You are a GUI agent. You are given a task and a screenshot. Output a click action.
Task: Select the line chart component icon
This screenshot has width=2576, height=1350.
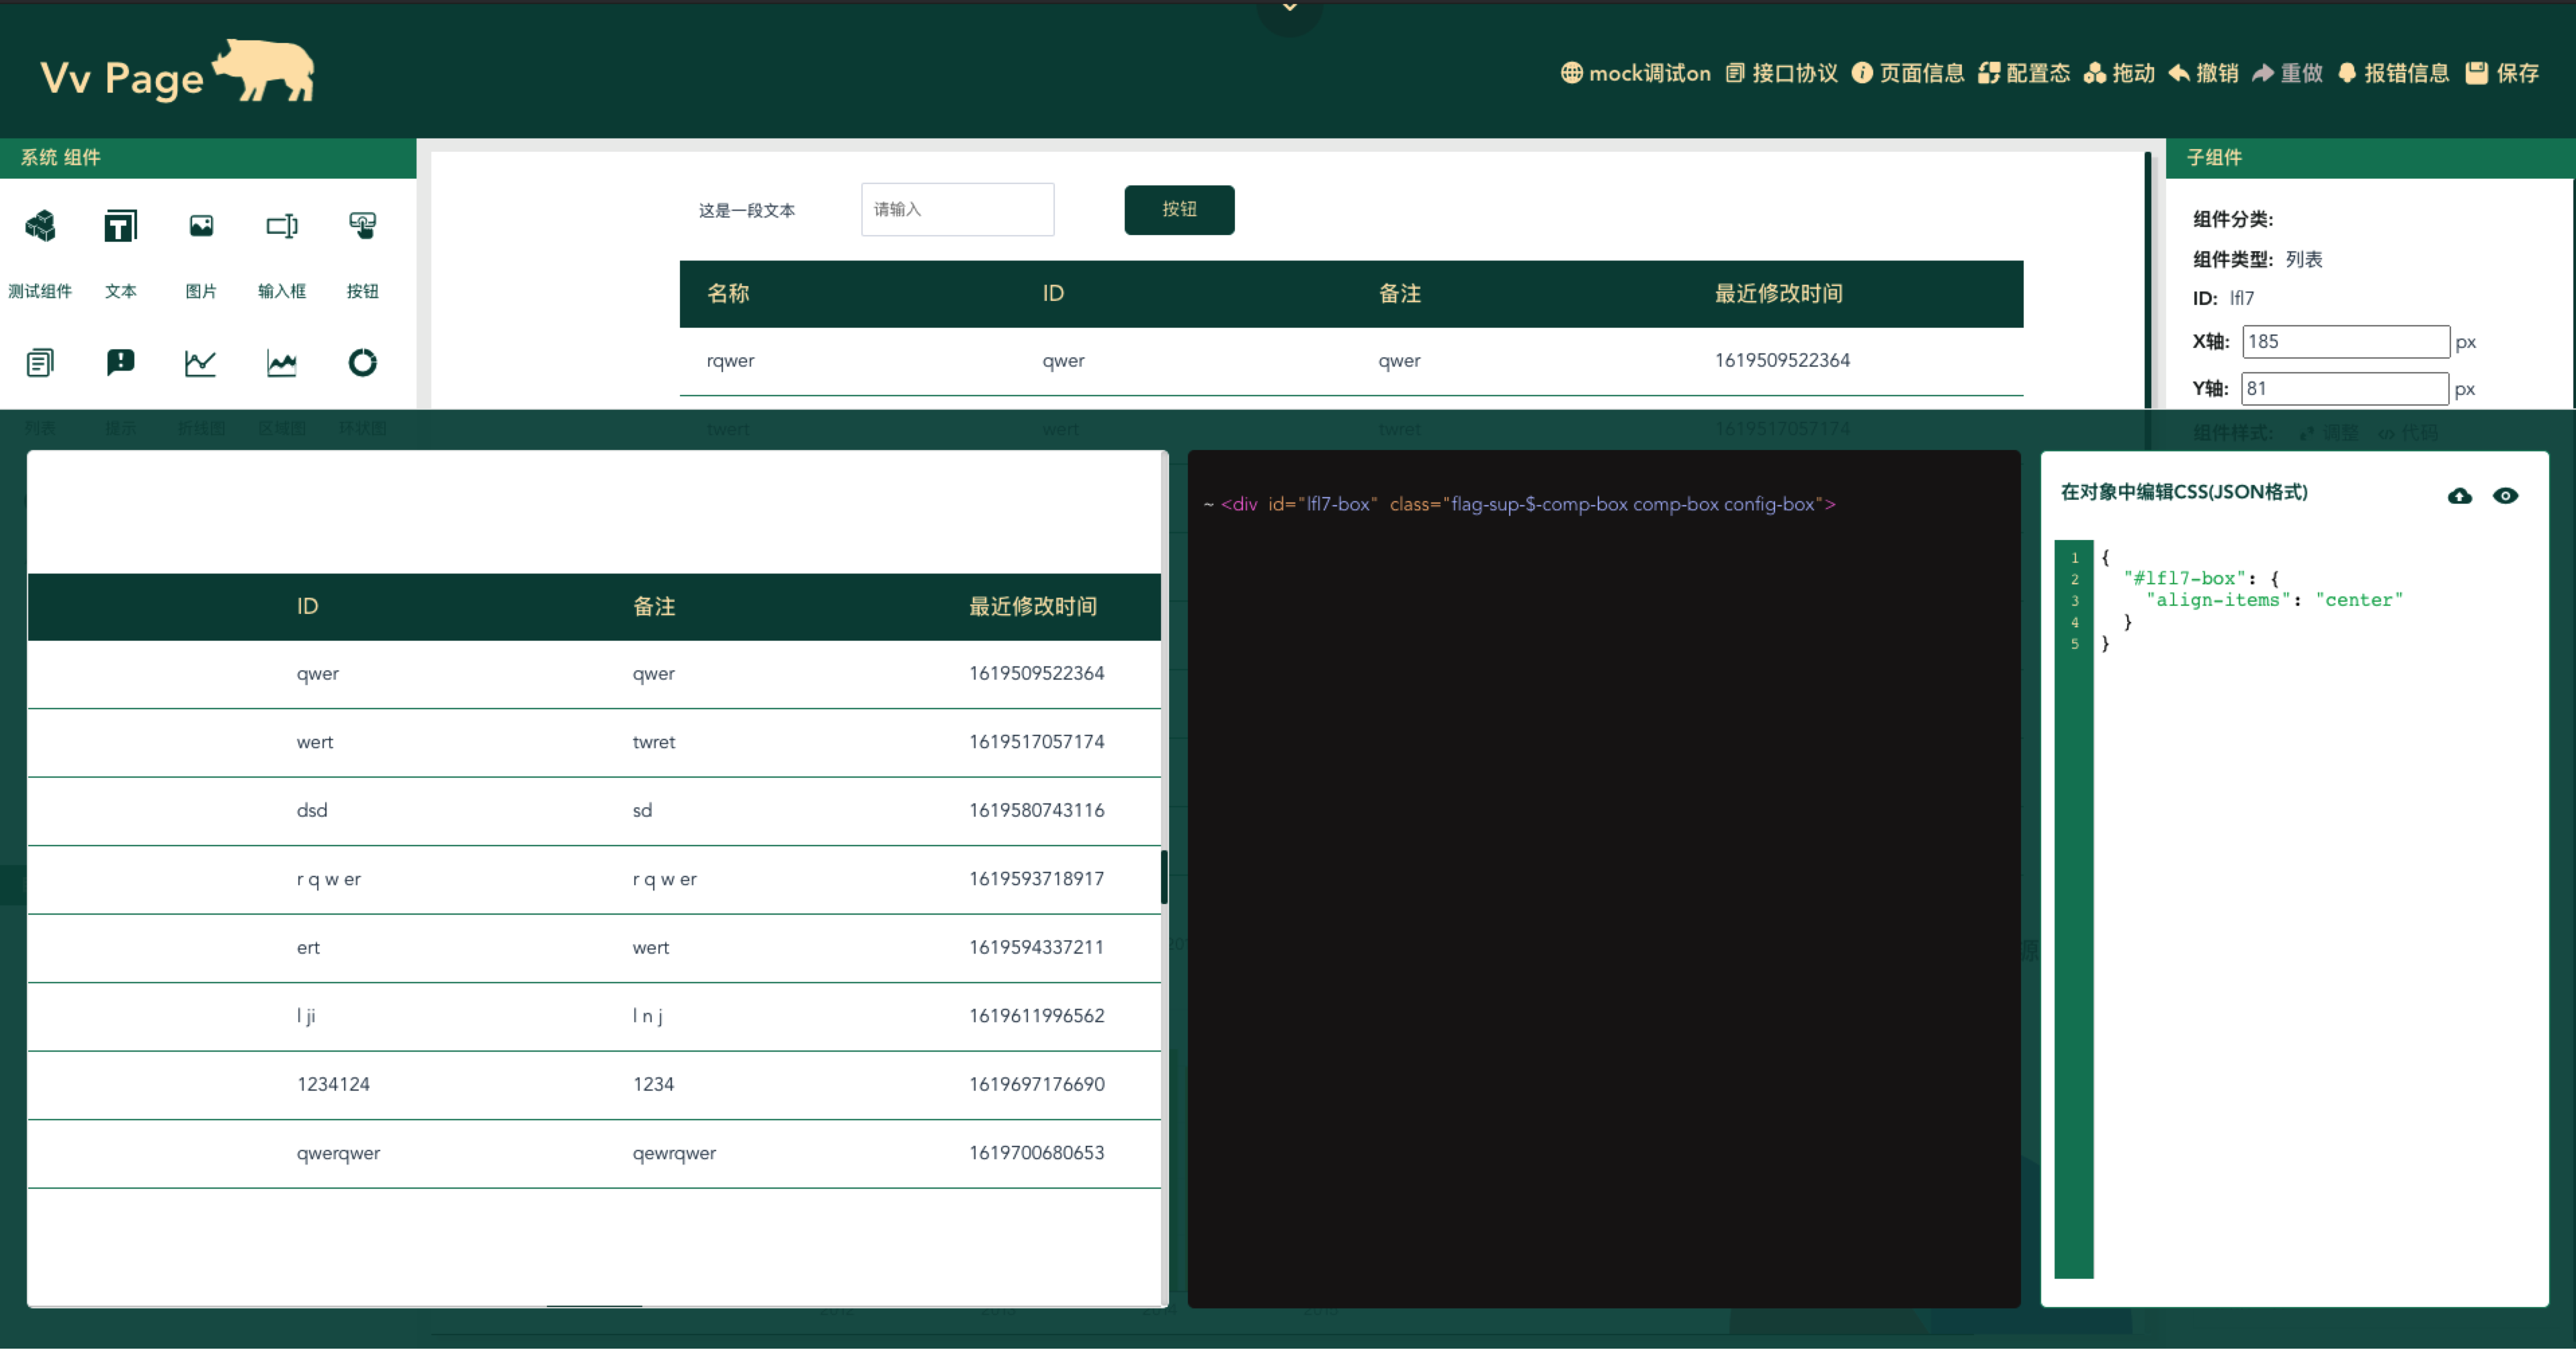(201, 362)
